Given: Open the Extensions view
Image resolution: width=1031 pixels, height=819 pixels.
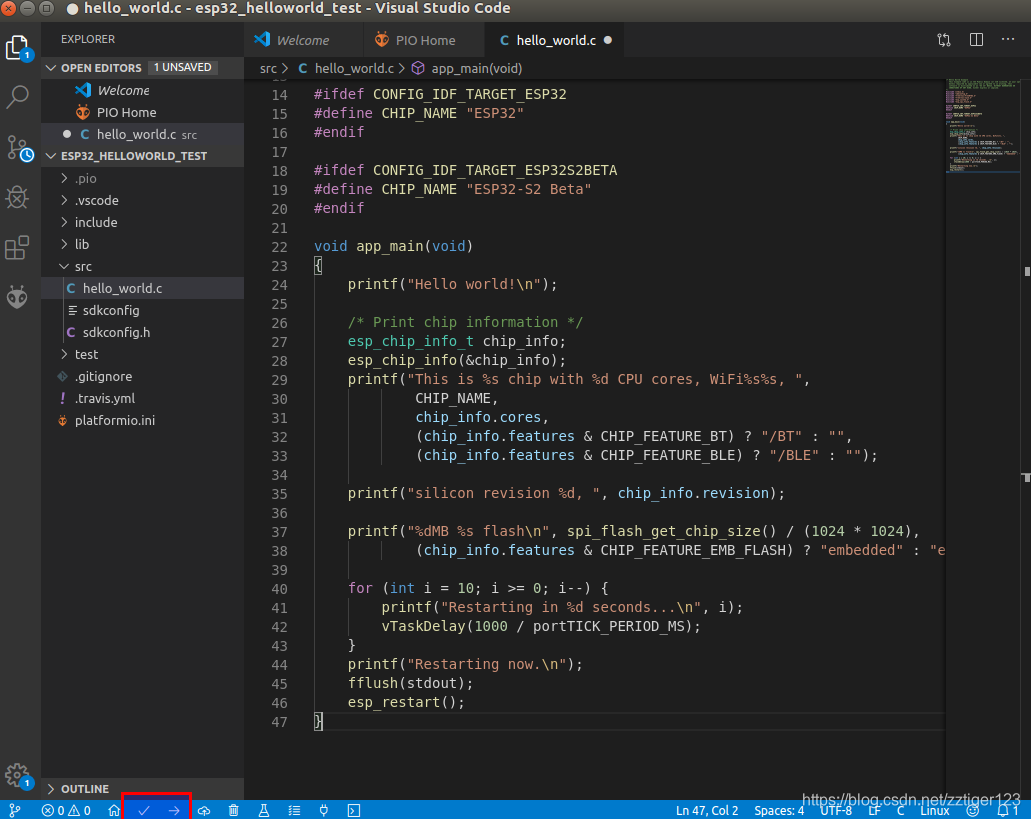Looking at the screenshot, I should pos(18,247).
